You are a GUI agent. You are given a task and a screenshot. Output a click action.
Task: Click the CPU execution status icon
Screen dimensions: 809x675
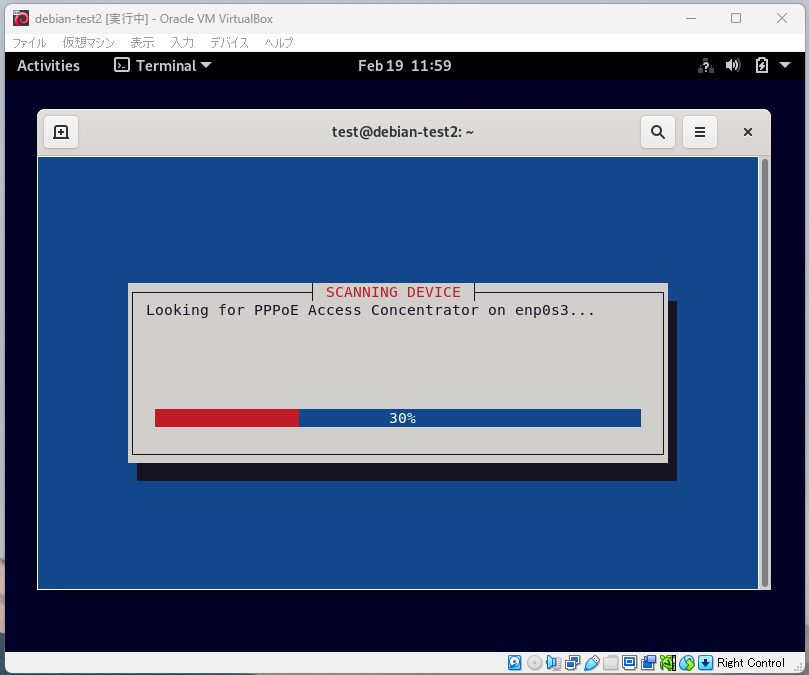coord(668,663)
